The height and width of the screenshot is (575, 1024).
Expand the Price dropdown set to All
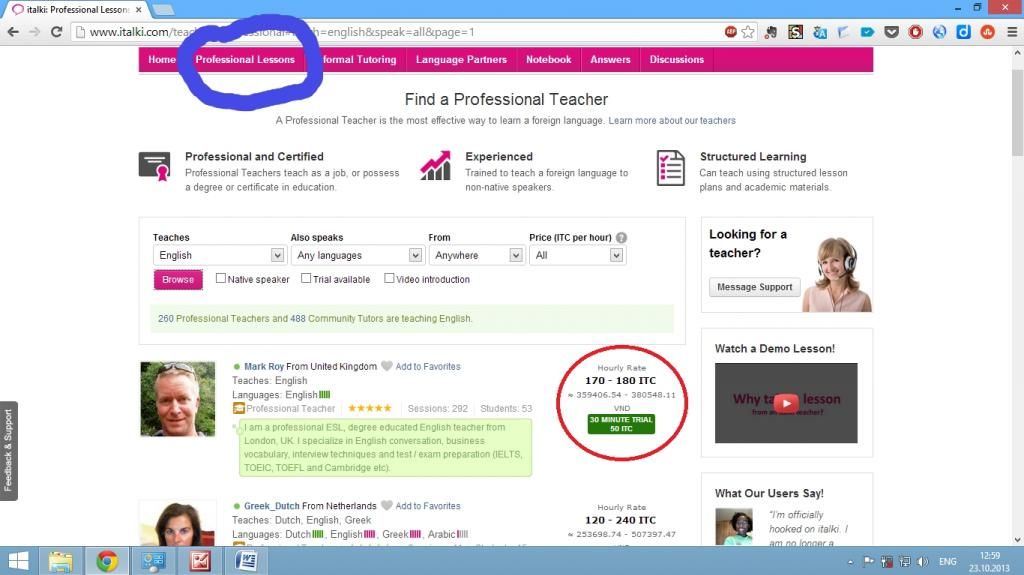(x=577, y=255)
